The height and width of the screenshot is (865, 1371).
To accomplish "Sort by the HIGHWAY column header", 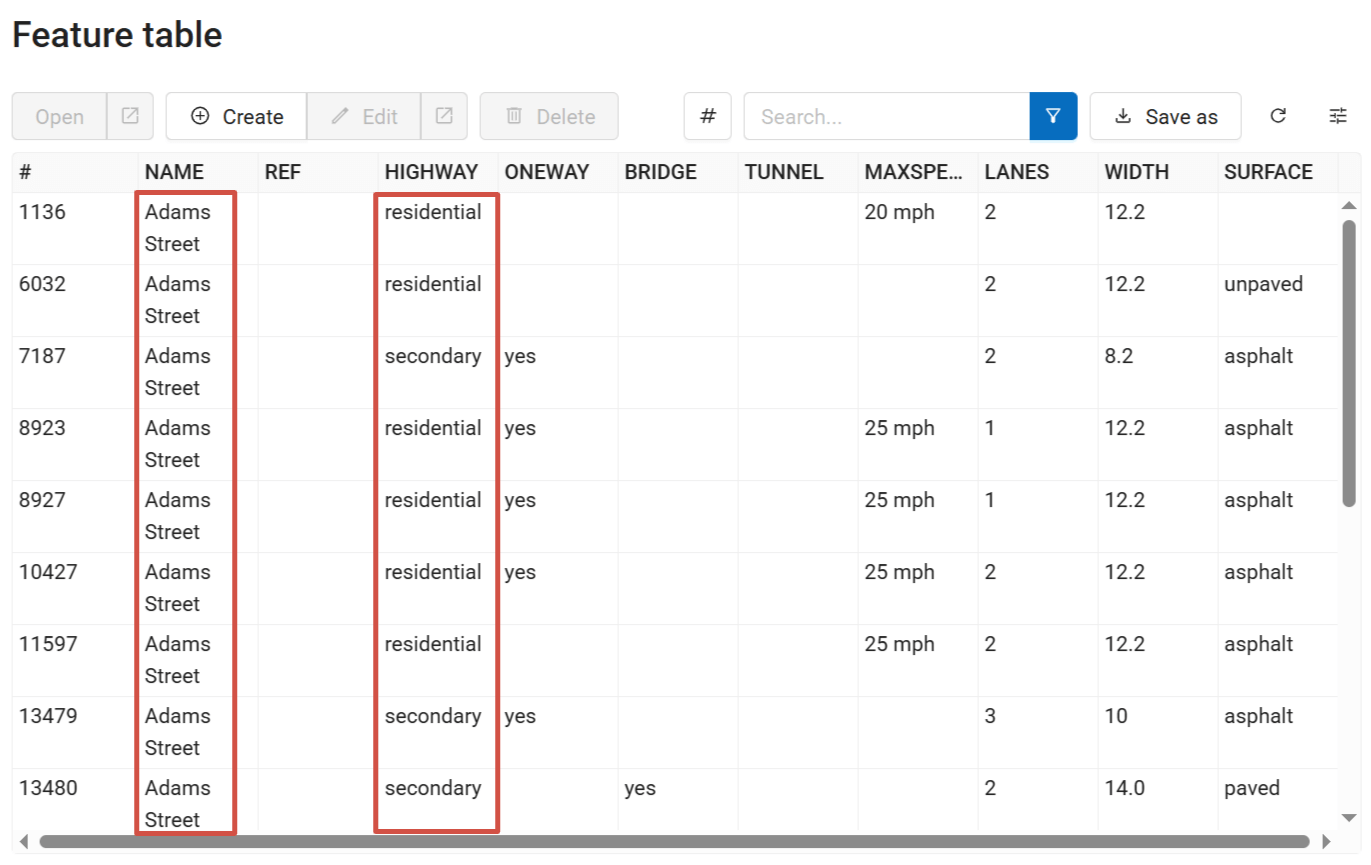I will point(431,172).
